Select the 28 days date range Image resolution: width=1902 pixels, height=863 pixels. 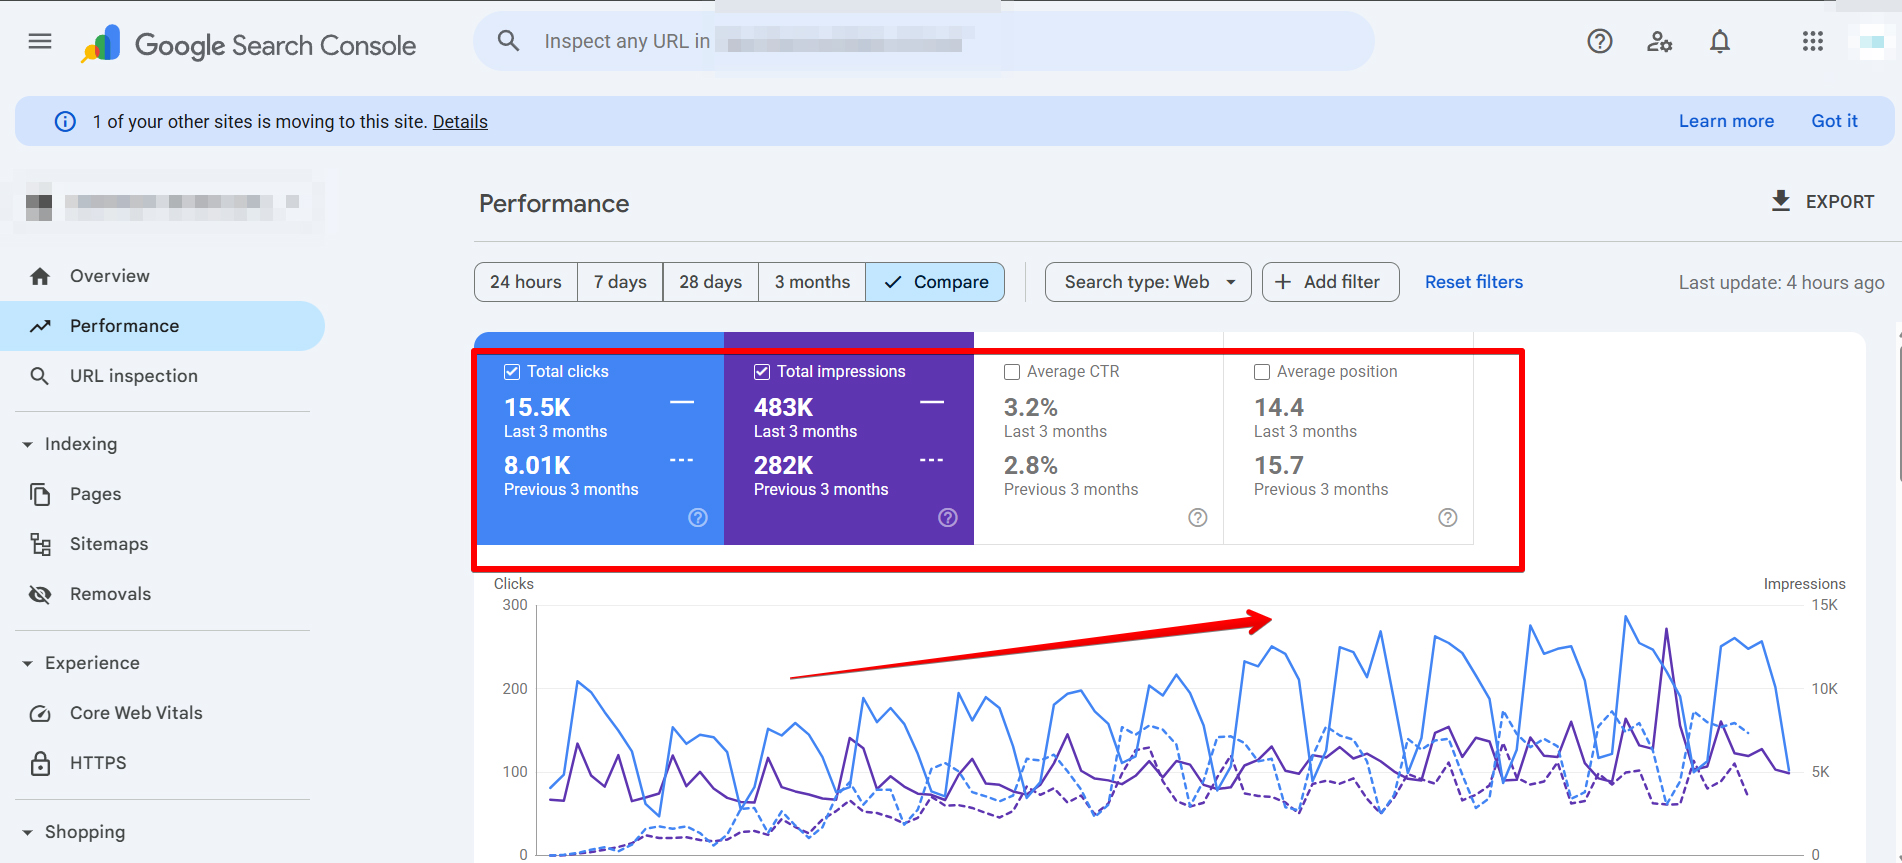click(x=710, y=282)
